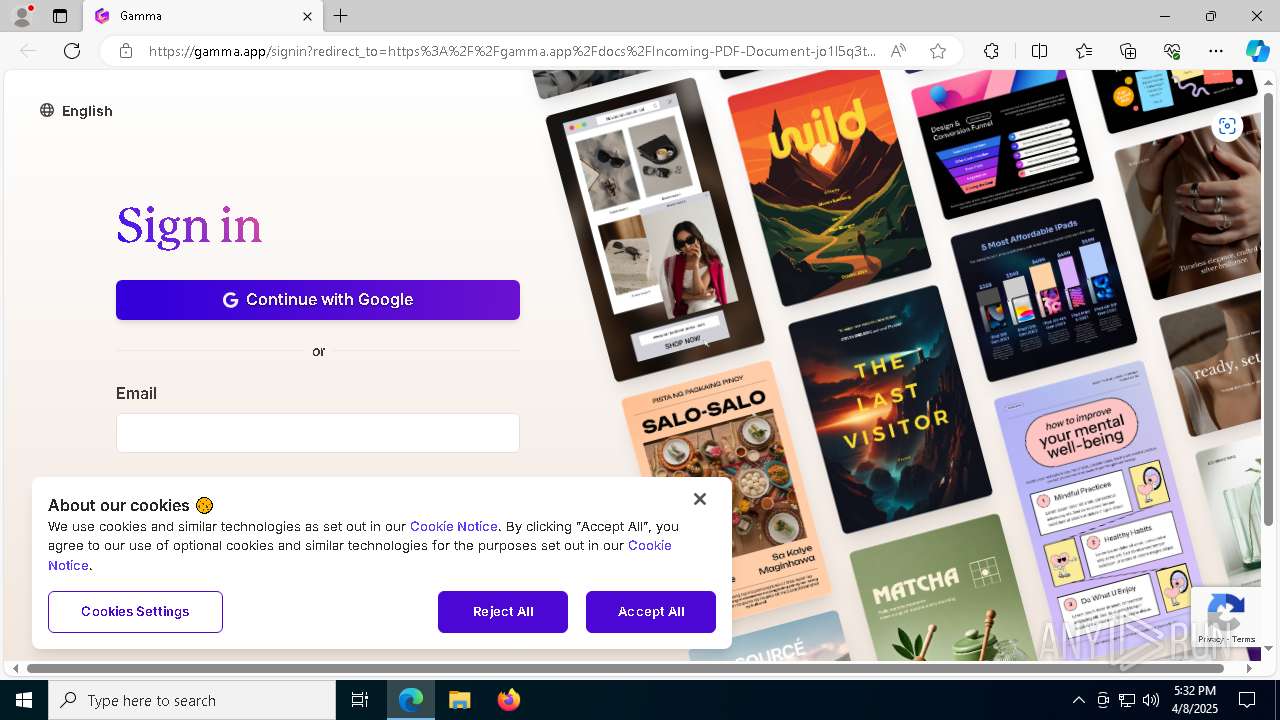
Task: Open Microsoft Edge taskbar icon
Action: pos(411,700)
